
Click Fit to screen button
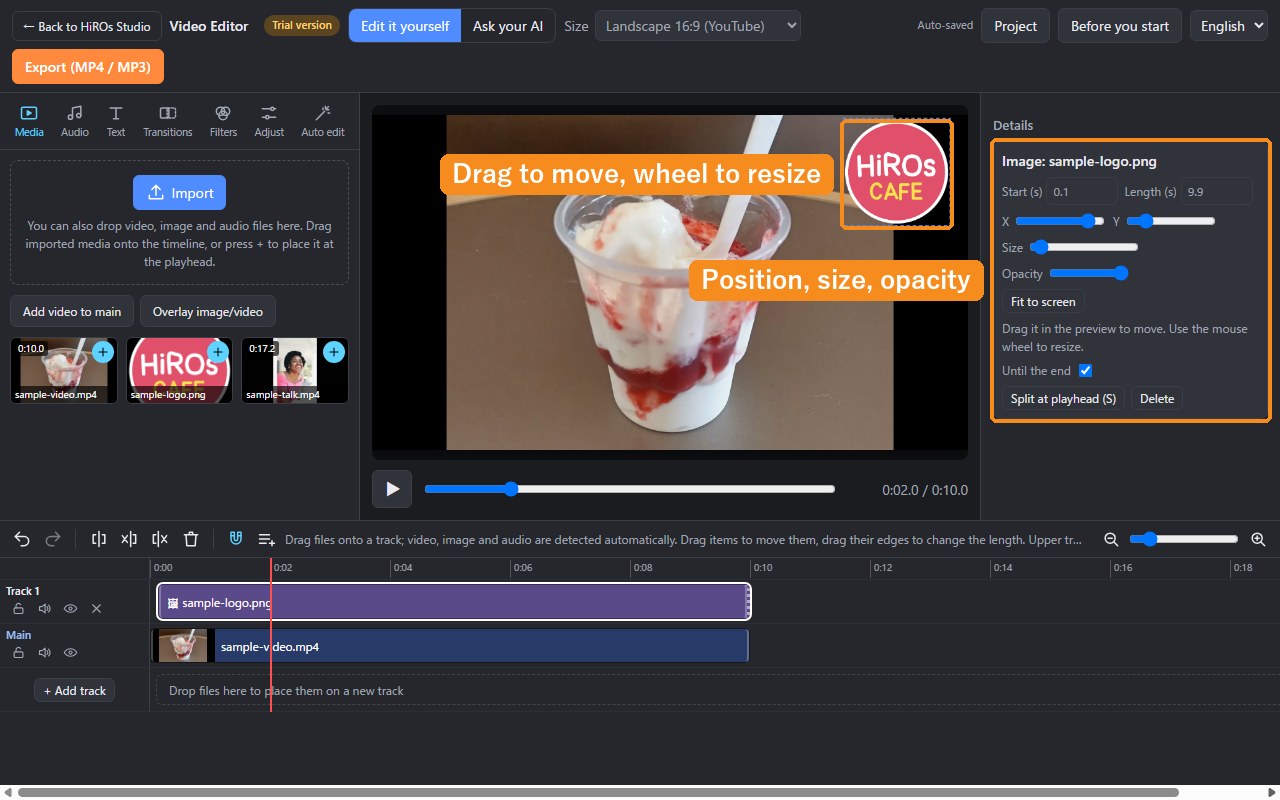1043,302
